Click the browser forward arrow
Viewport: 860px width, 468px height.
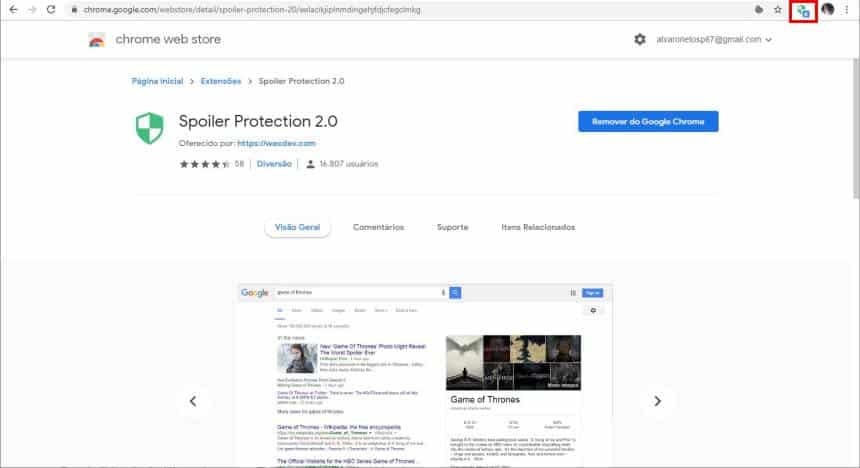(32, 9)
